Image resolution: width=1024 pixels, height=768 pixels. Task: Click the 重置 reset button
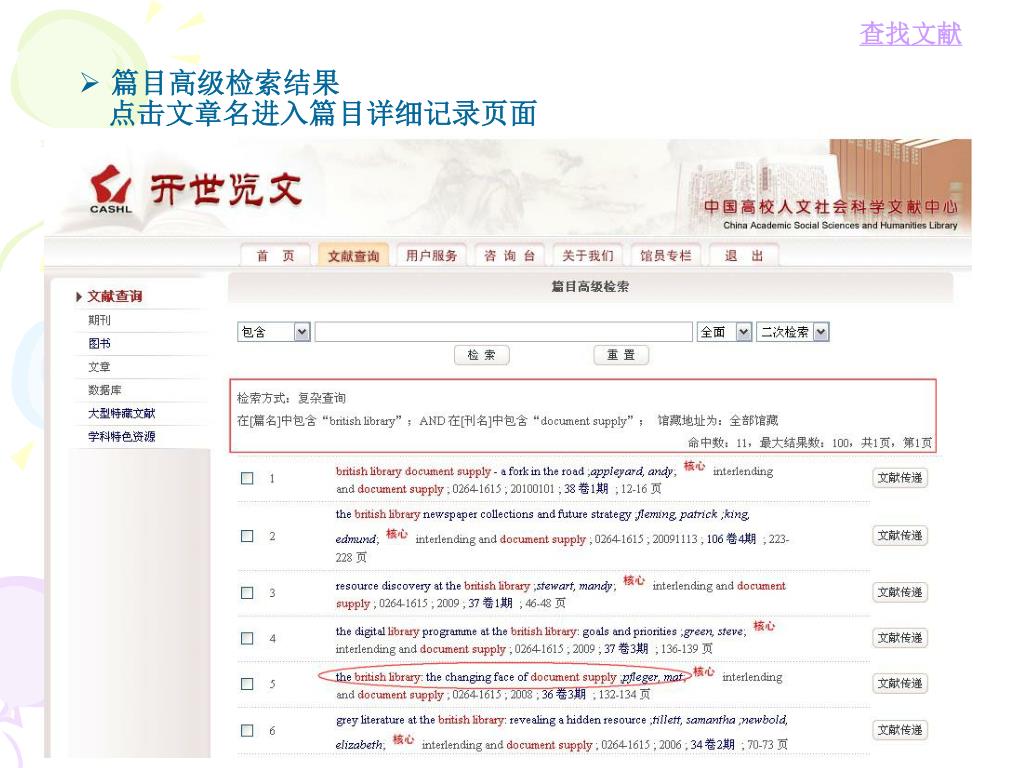click(x=621, y=355)
